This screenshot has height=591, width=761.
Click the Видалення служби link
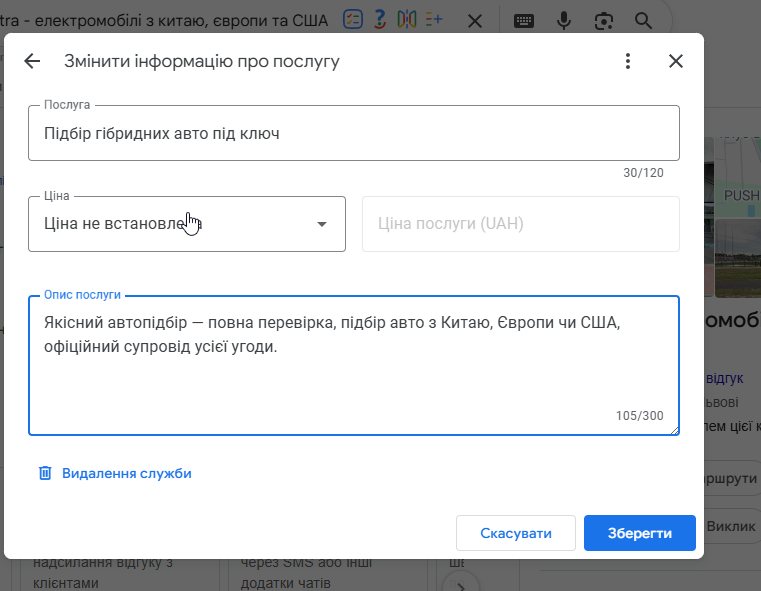(x=127, y=474)
